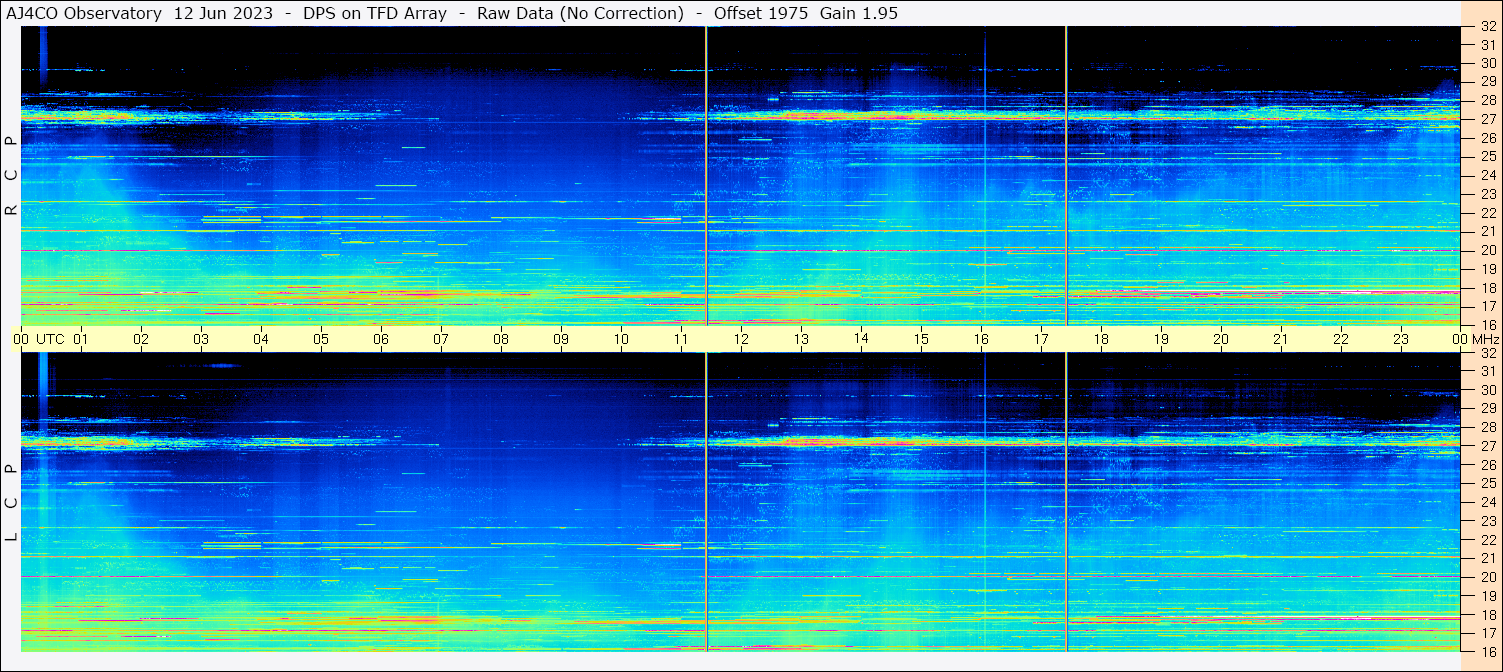Screen dimensions: 1503x672
Task: Click hour tick '09' on time axis
Action: pos(561,339)
